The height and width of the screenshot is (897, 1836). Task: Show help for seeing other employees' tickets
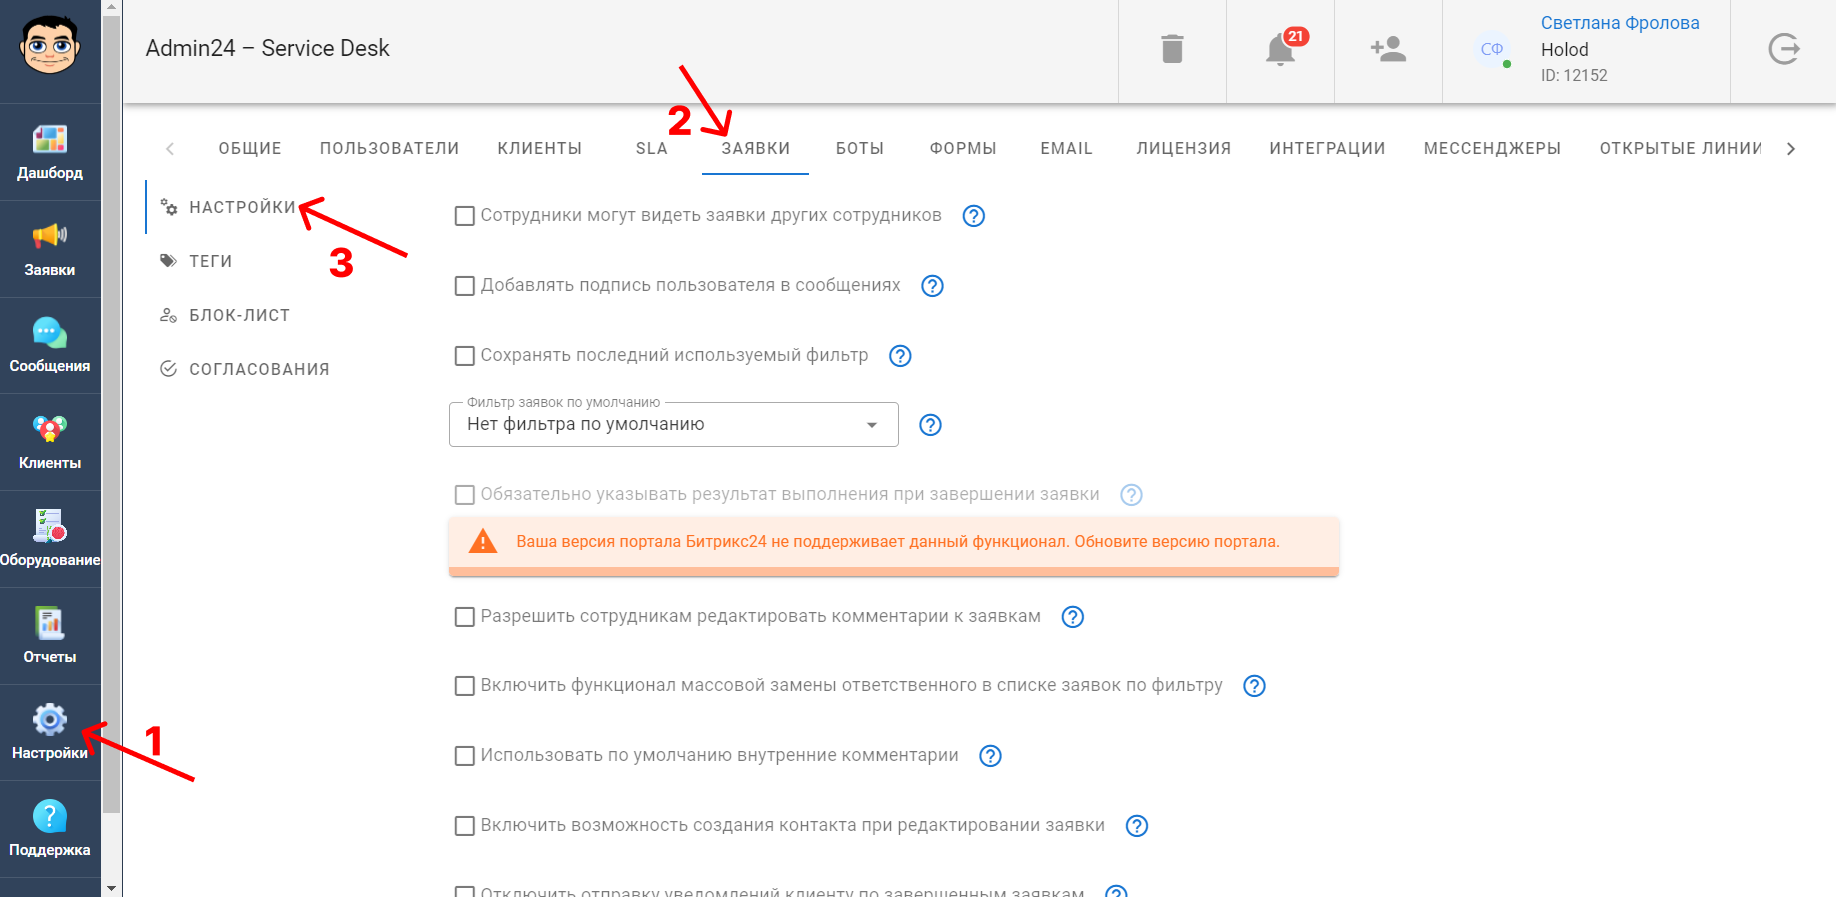point(973,216)
